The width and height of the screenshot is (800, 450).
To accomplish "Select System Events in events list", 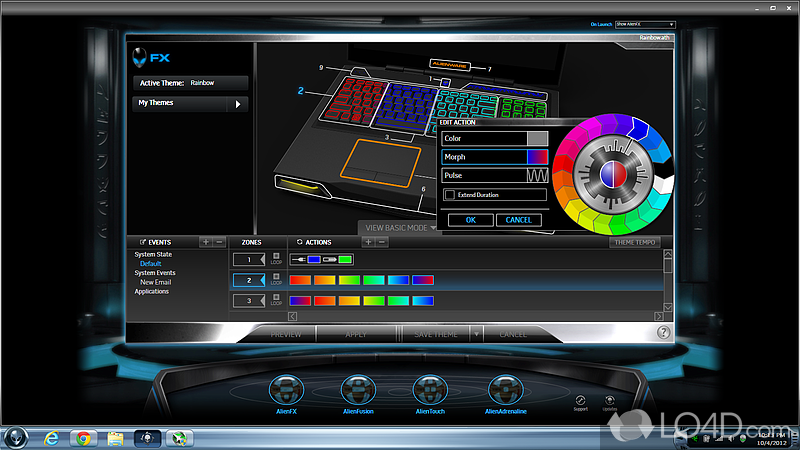I will click(x=155, y=272).
